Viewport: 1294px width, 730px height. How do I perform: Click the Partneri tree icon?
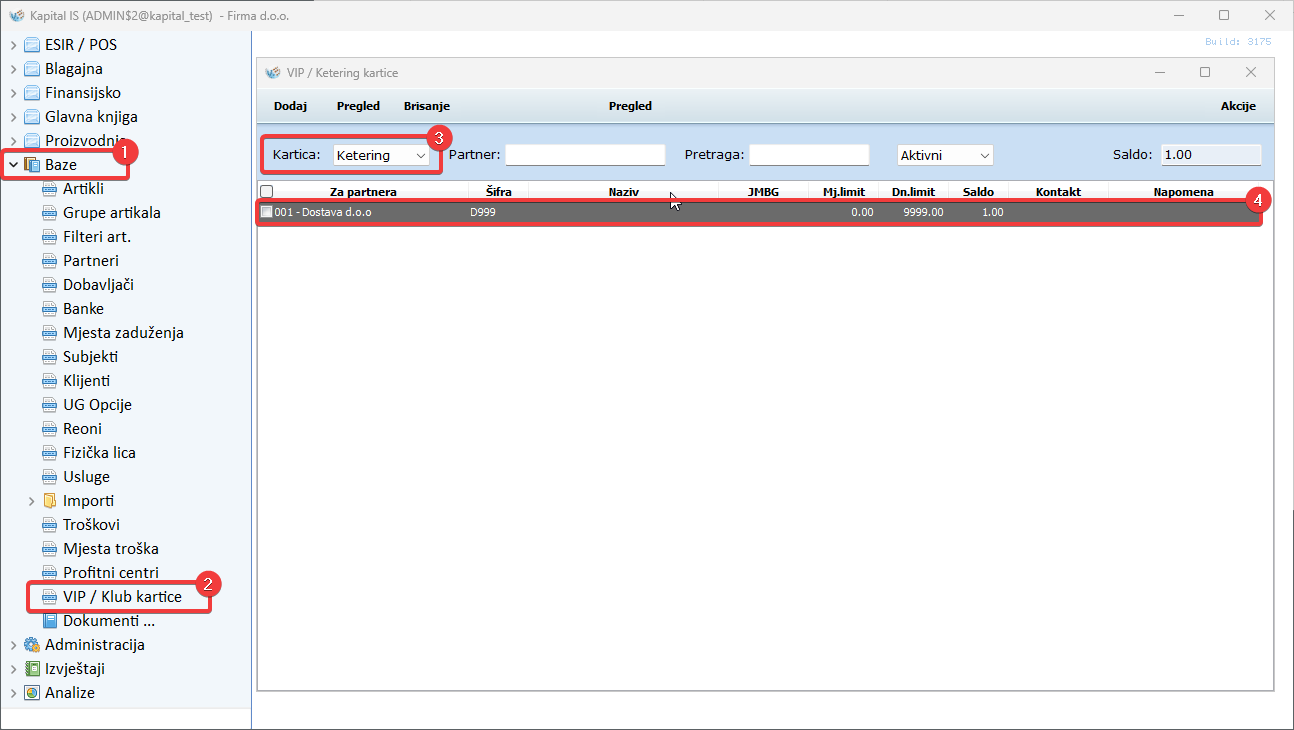[50, 260]
